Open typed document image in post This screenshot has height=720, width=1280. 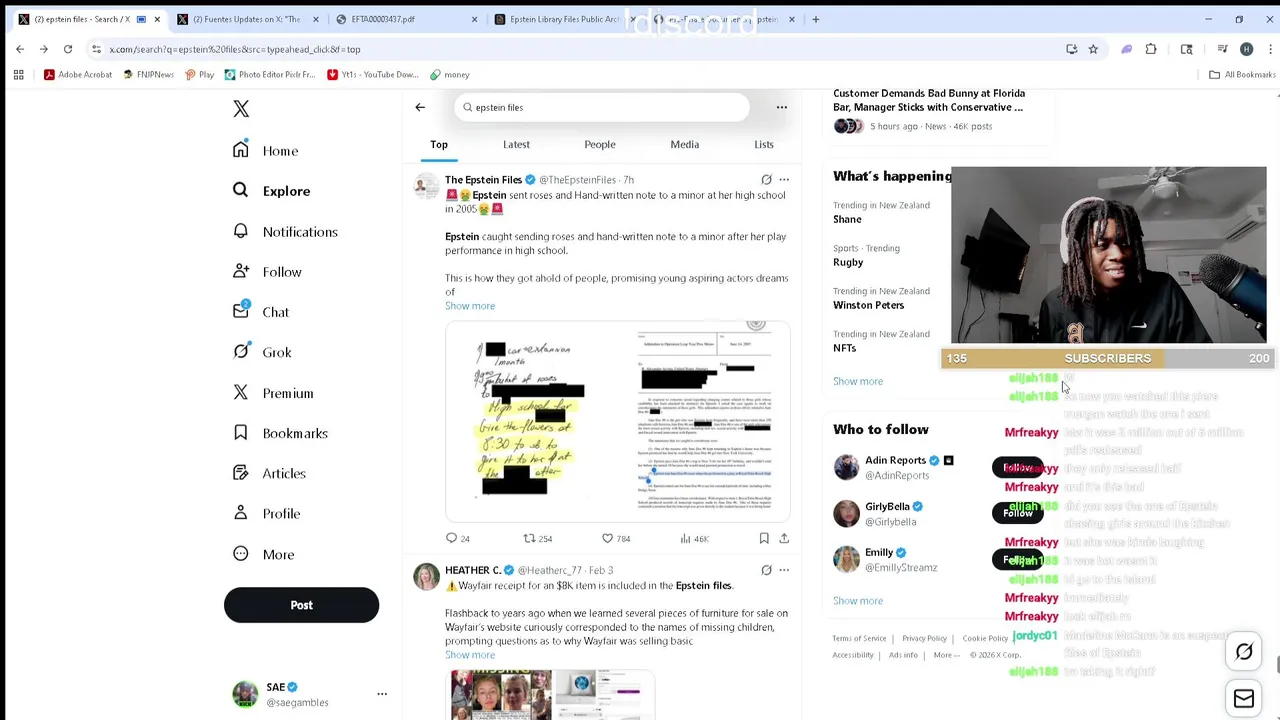[704, 422]
